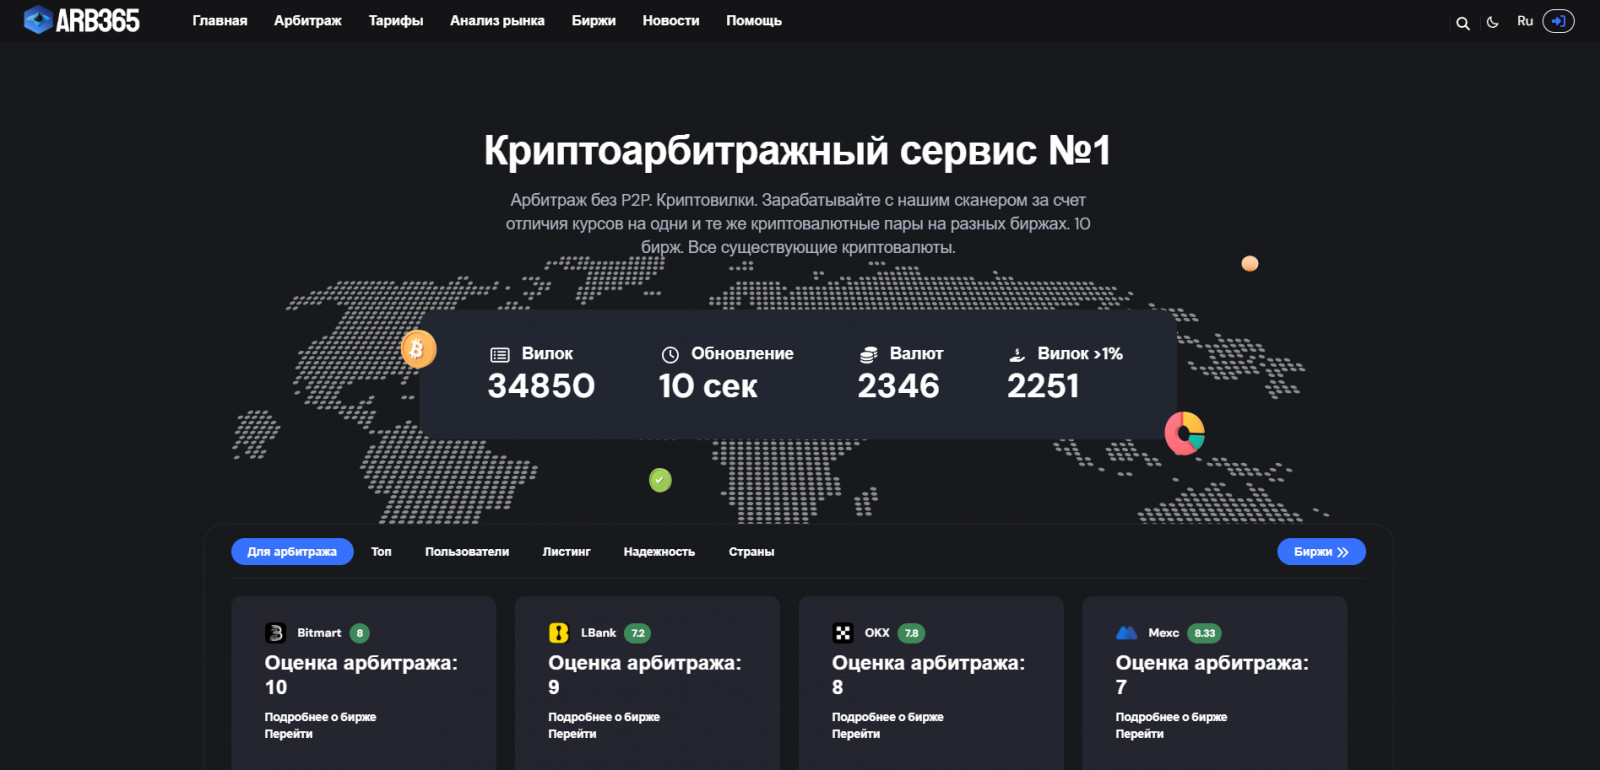The image size is (1600, 770).
Task: Open Подробнее о бирже for Mexc
Action: tap(1171, 717)
